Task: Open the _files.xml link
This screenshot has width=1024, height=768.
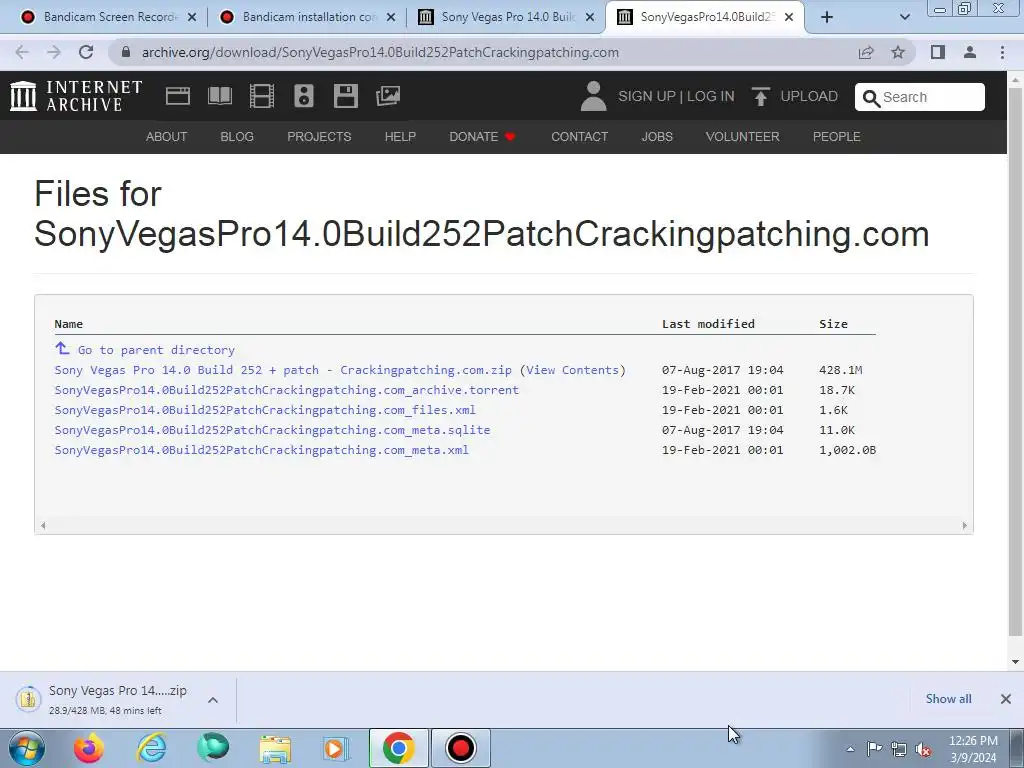Action: click(265, 410)
